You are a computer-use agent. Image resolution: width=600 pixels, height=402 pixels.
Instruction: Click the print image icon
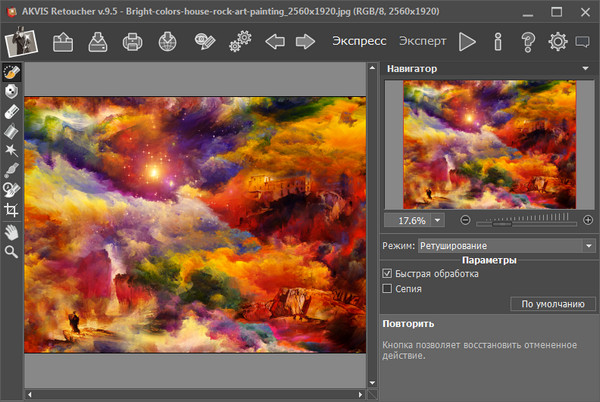(x=133, y=42)
